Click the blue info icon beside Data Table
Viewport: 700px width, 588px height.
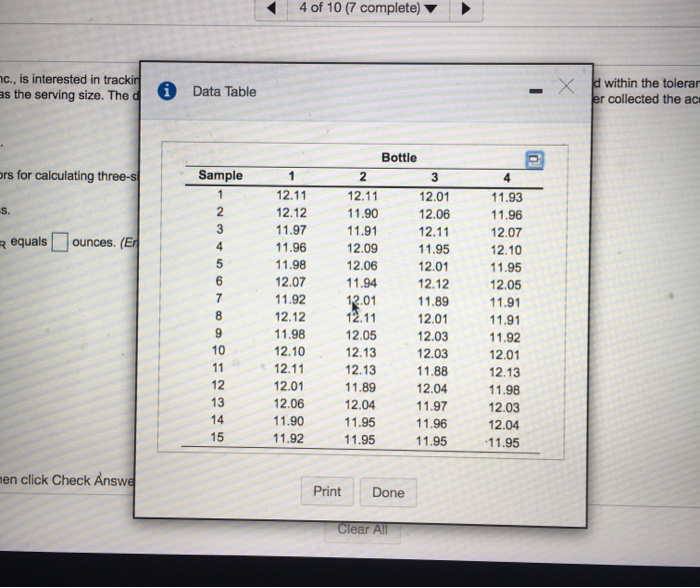[167, 91]
